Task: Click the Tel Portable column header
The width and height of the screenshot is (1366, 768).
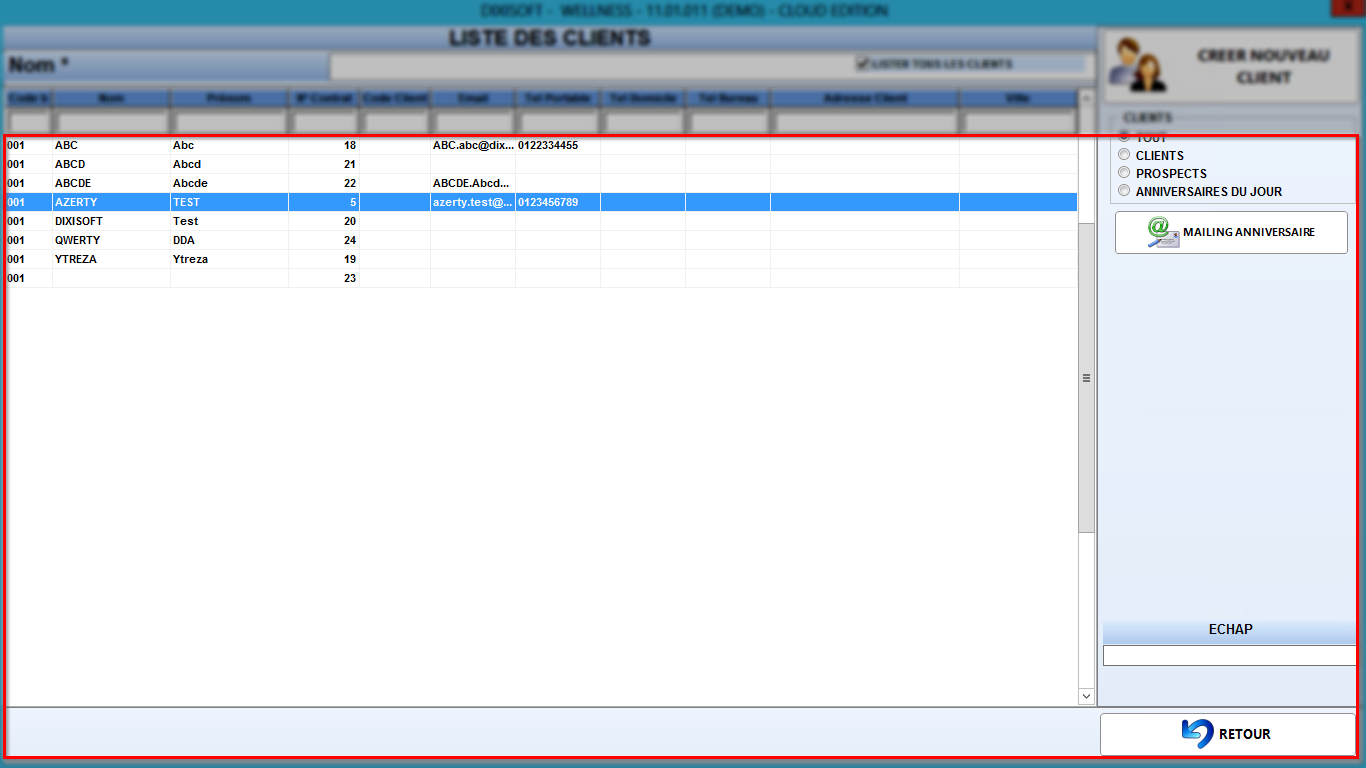Action: coord(558,99)
